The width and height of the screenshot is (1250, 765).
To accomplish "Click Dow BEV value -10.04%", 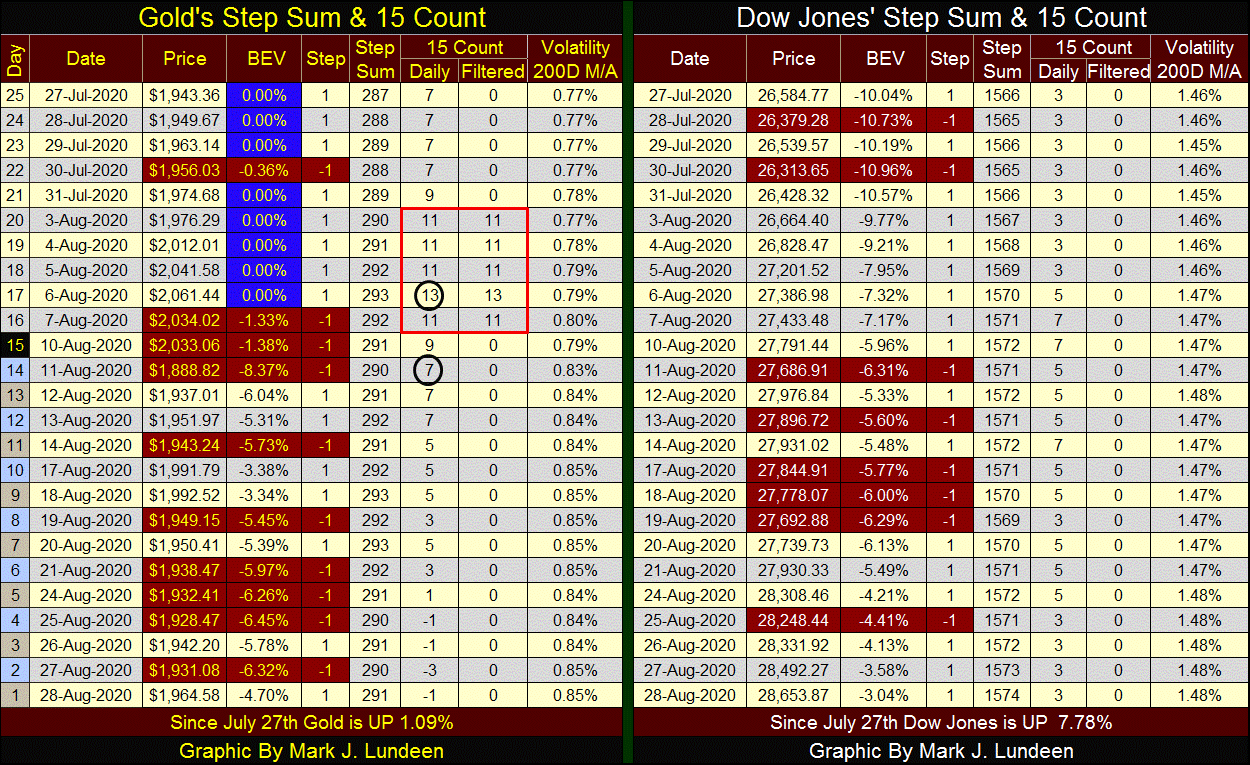I will coord(884,96).
